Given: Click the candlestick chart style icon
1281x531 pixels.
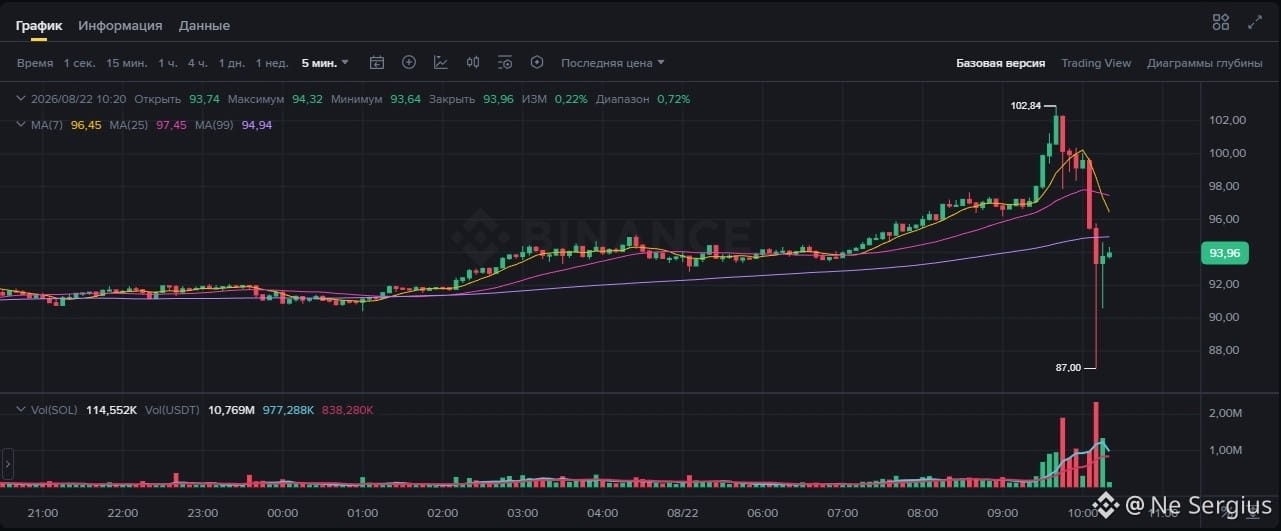Looking at the screenshot, I should (x=473, y=62).
